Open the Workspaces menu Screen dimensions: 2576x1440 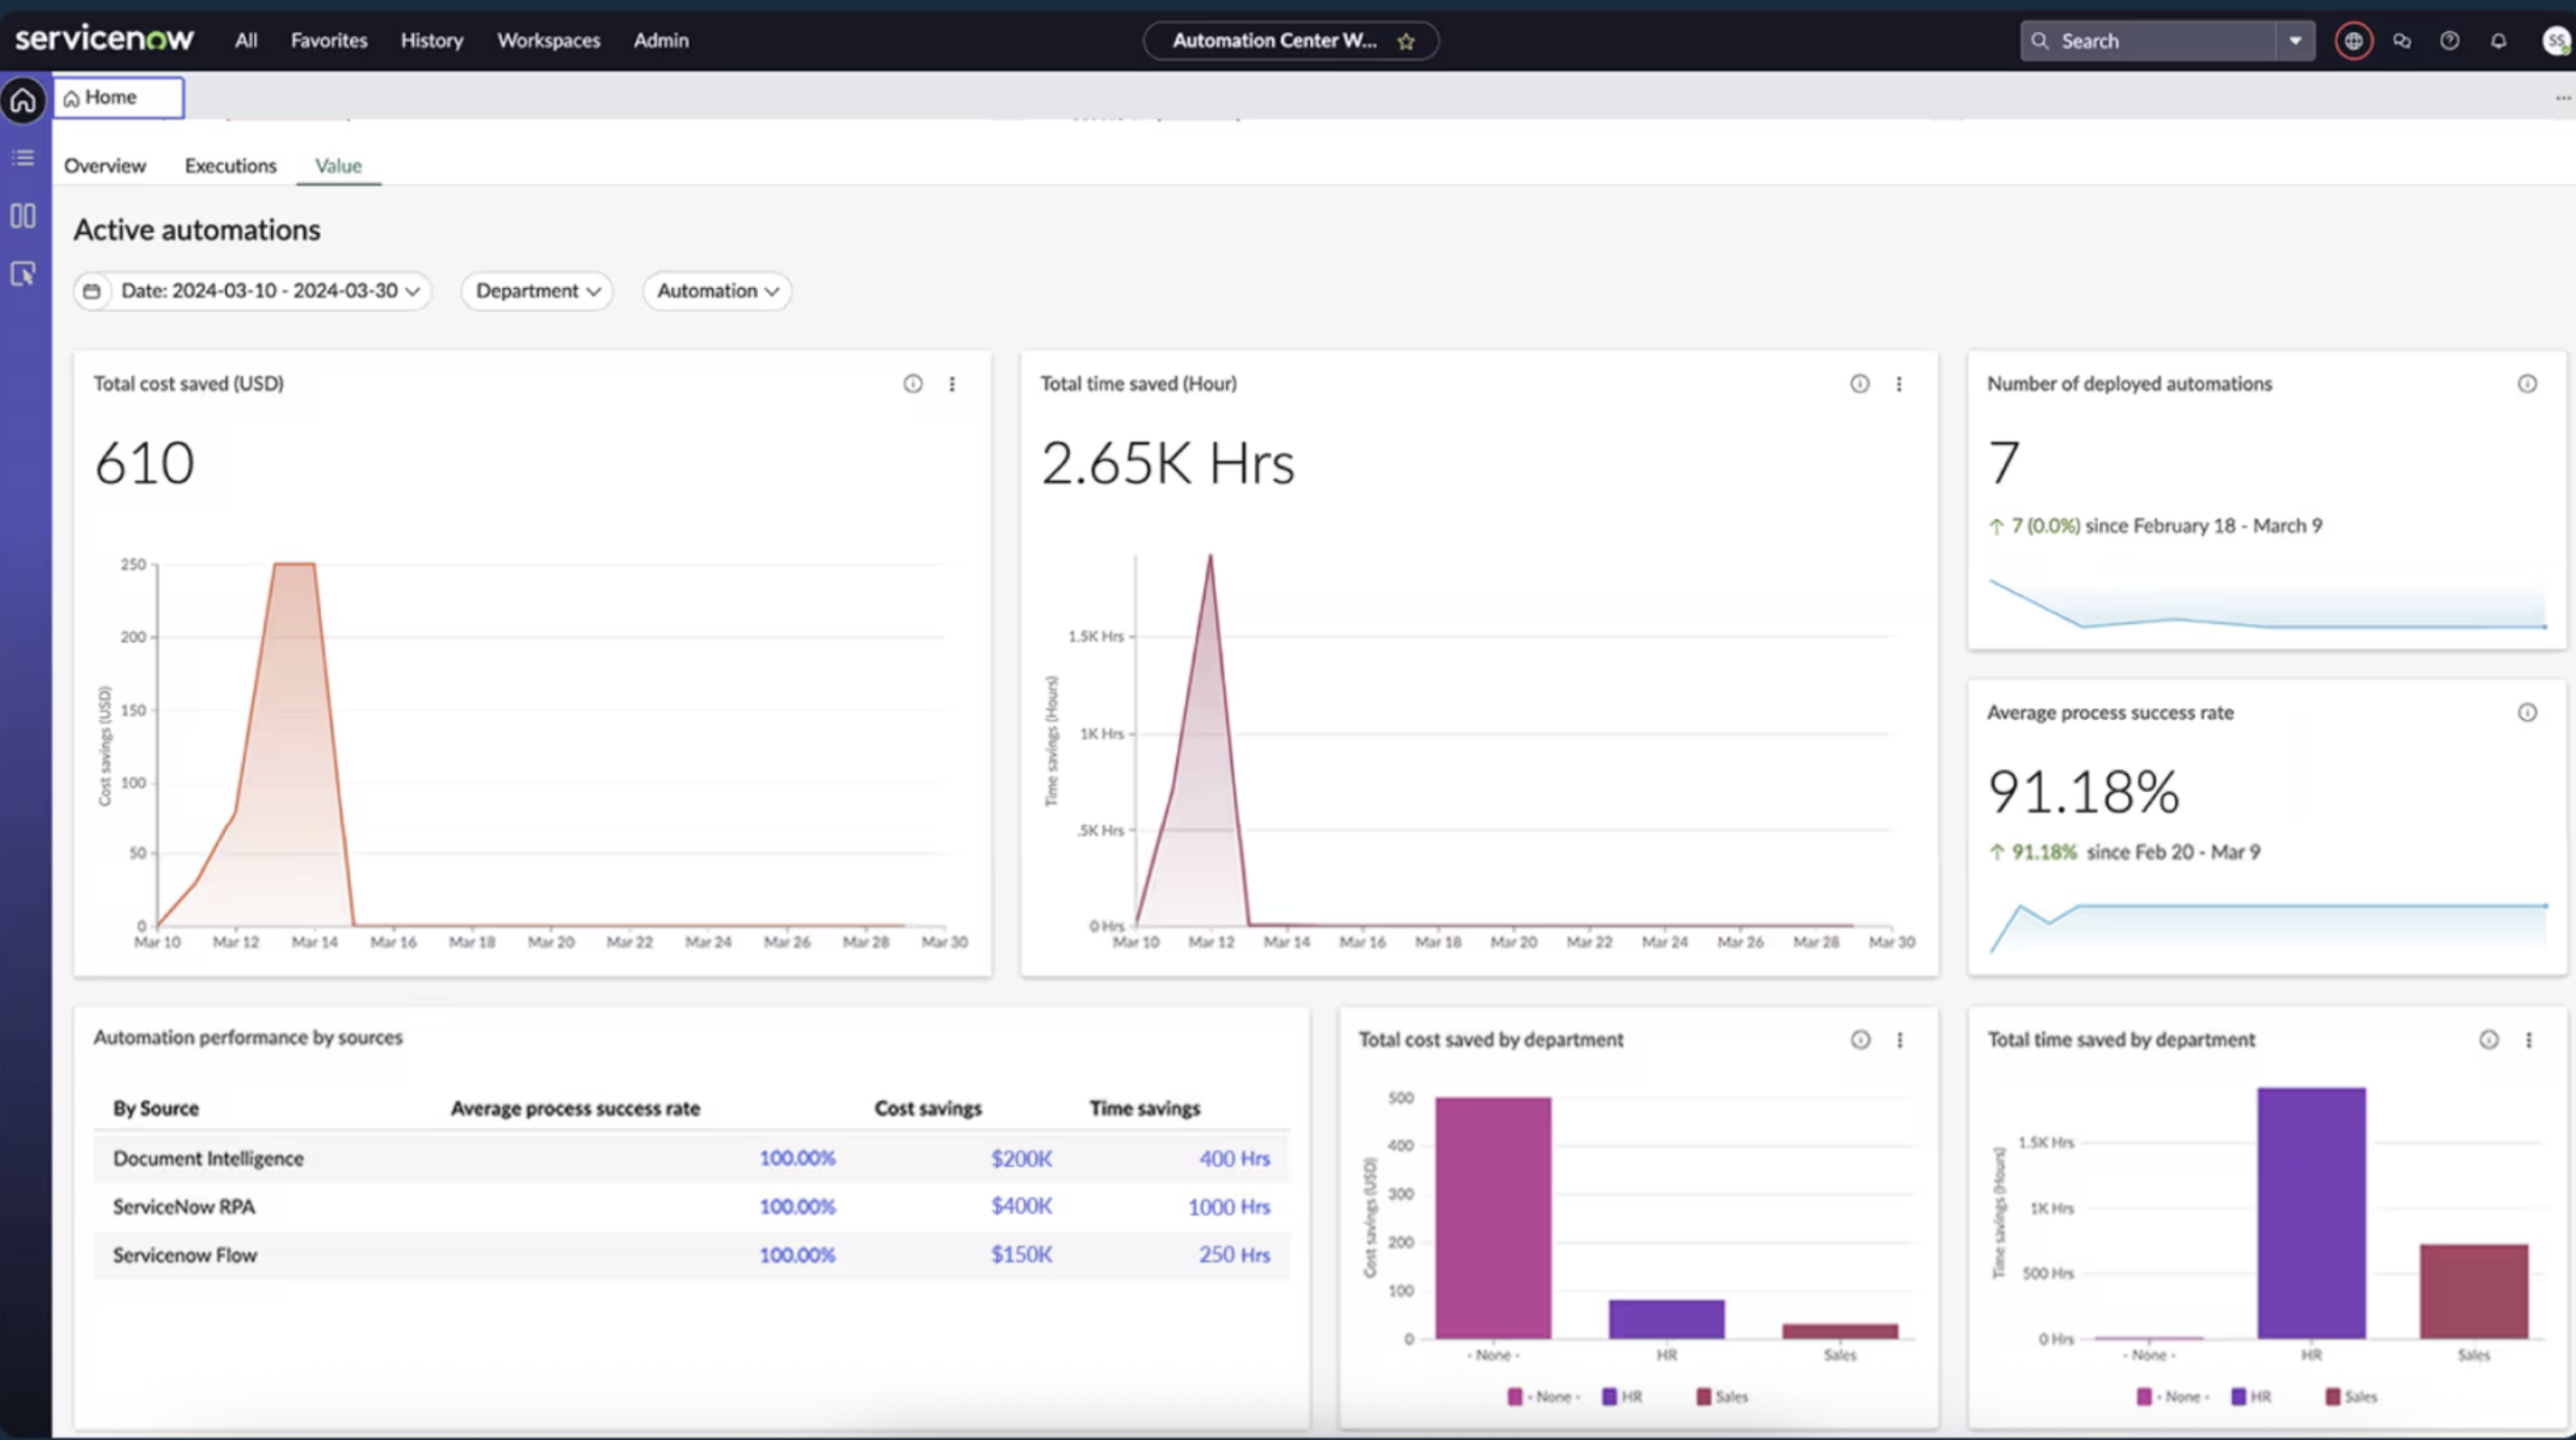click(549, 40)
